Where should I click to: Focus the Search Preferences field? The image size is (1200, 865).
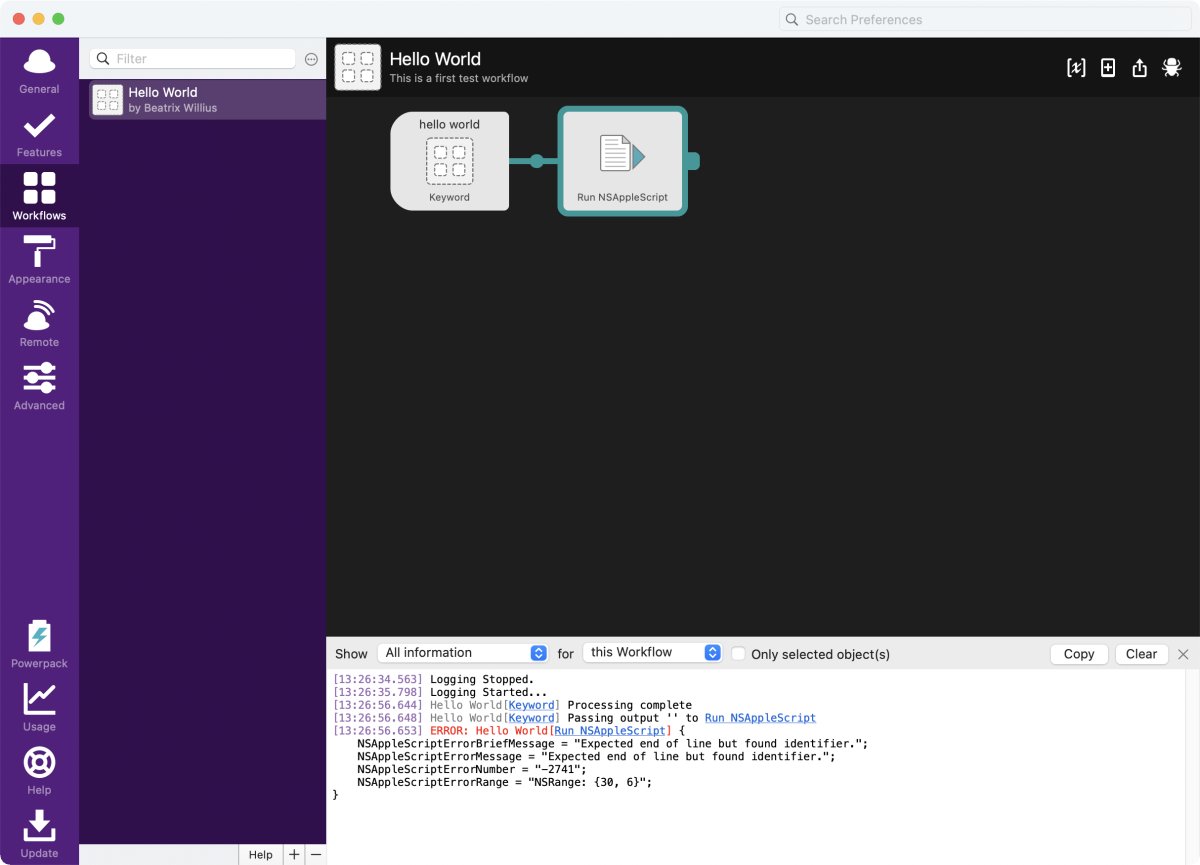(x=986, y=19)
